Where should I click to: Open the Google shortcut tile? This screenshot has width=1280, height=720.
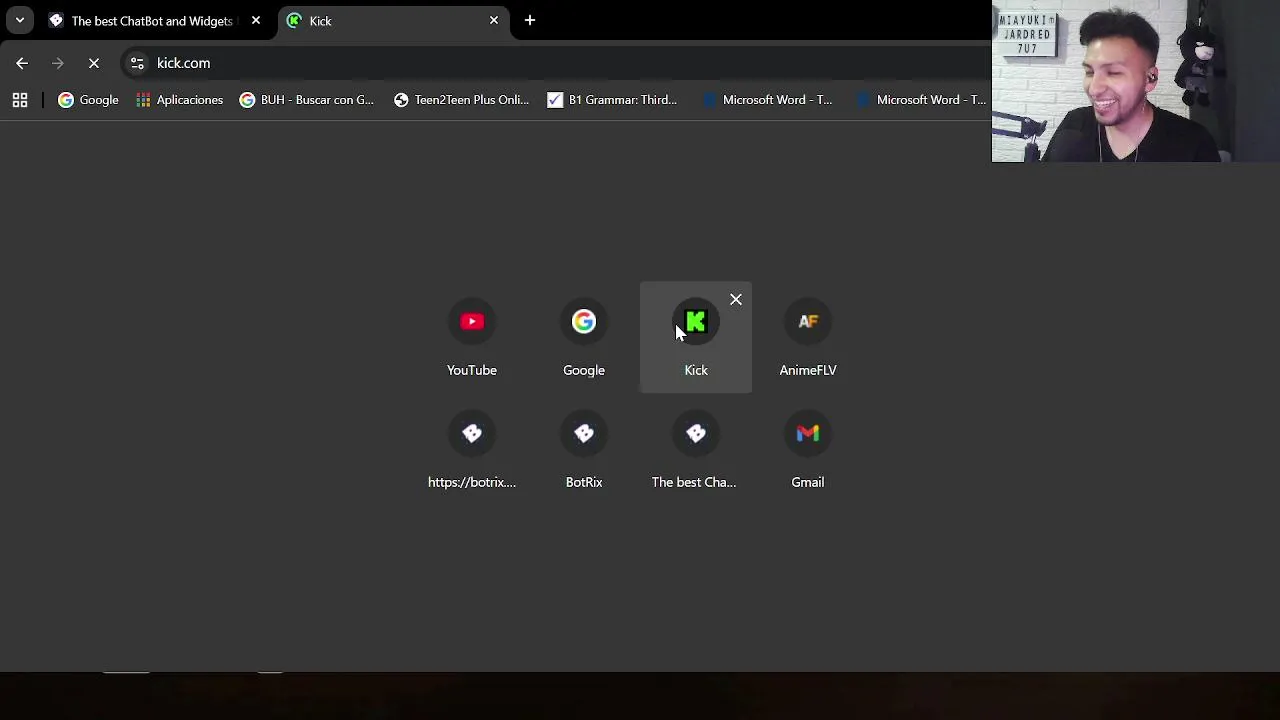pyautogui.click(x=584, y=338)
